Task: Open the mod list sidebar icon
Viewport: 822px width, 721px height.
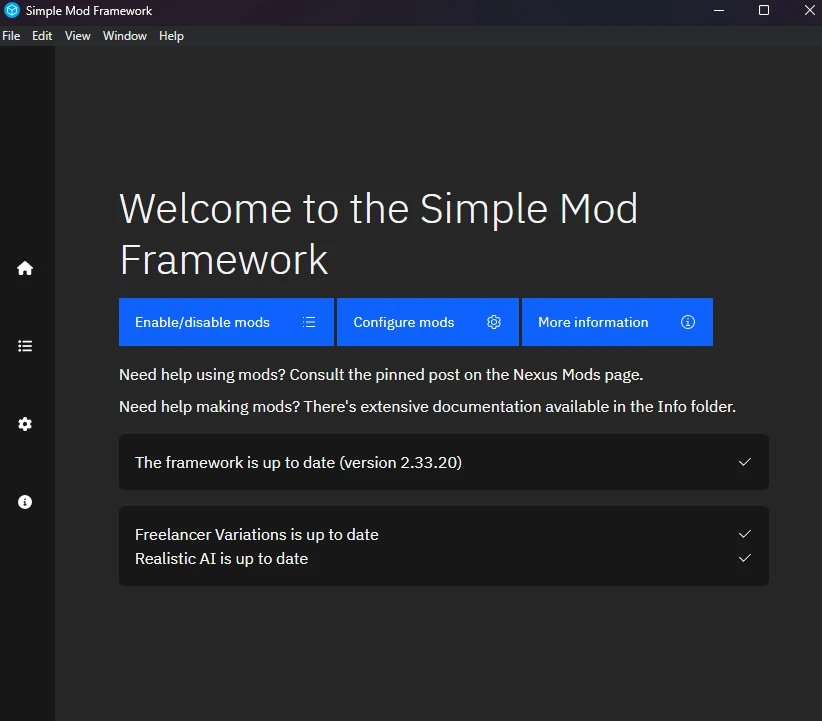Action: tap(25, 346)
